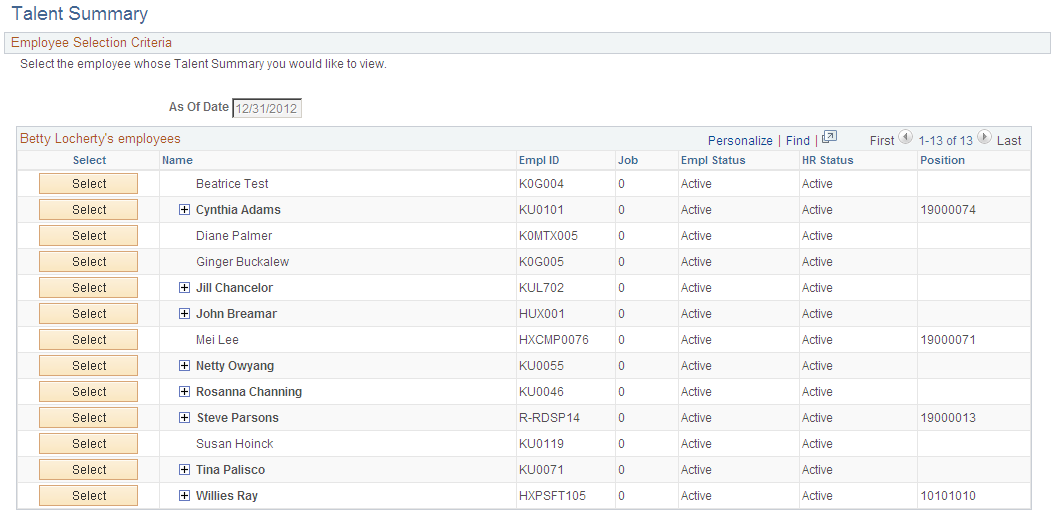Click the Employee Selection Criteria header
This screenshot has height=516, width=1062.
91,43
